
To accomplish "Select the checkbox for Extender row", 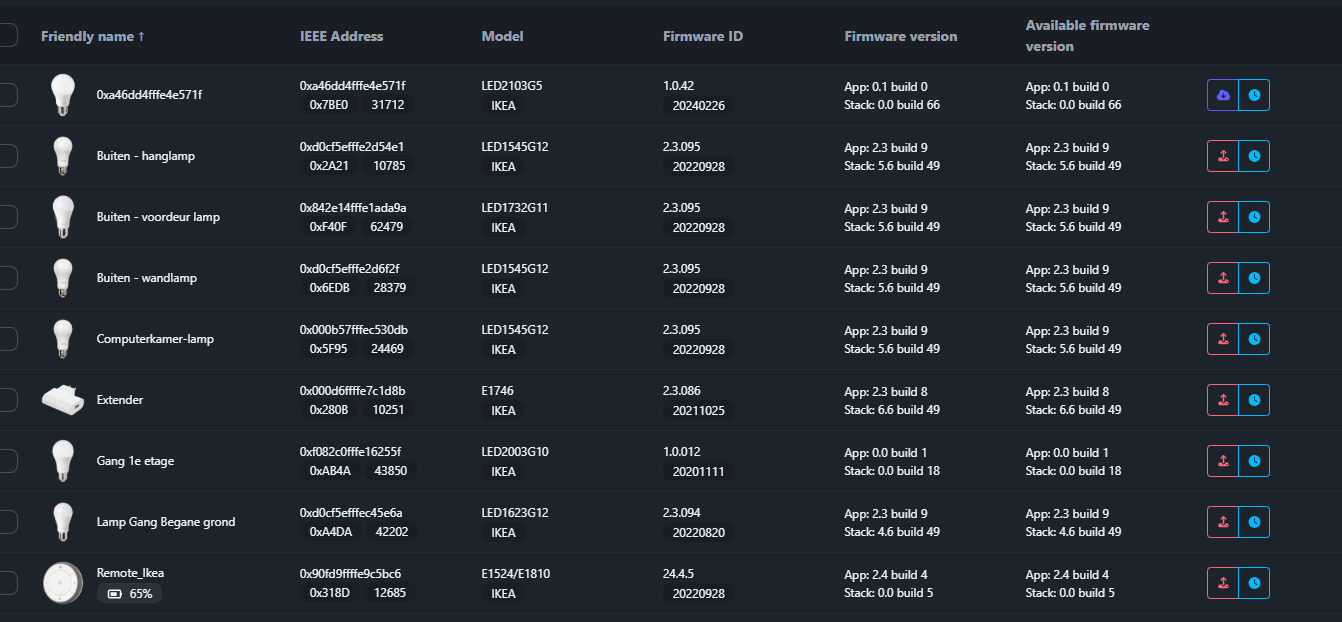I will click(x=7, y=400).
